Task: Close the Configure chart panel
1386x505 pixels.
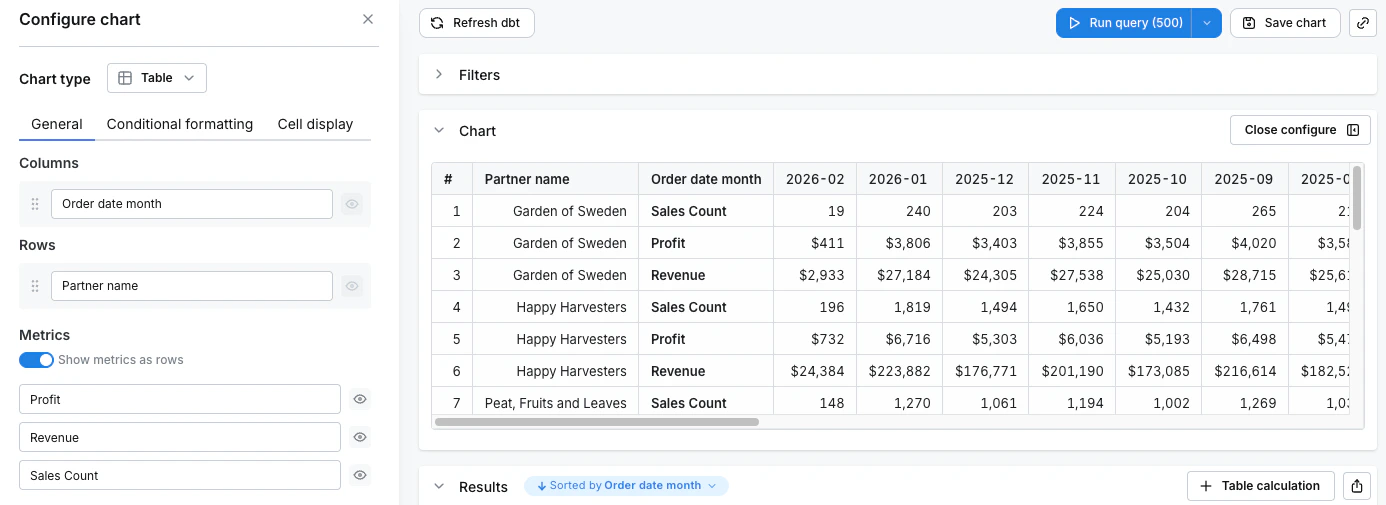Action: 368,19
